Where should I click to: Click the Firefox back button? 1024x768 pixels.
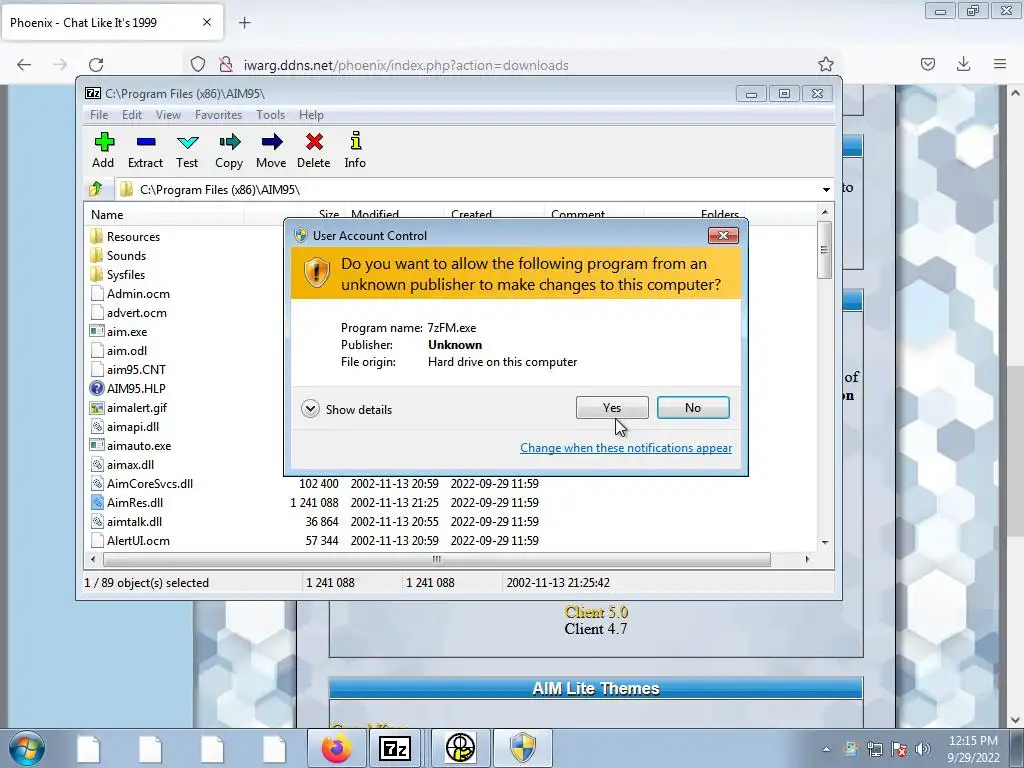click(24, 65)
